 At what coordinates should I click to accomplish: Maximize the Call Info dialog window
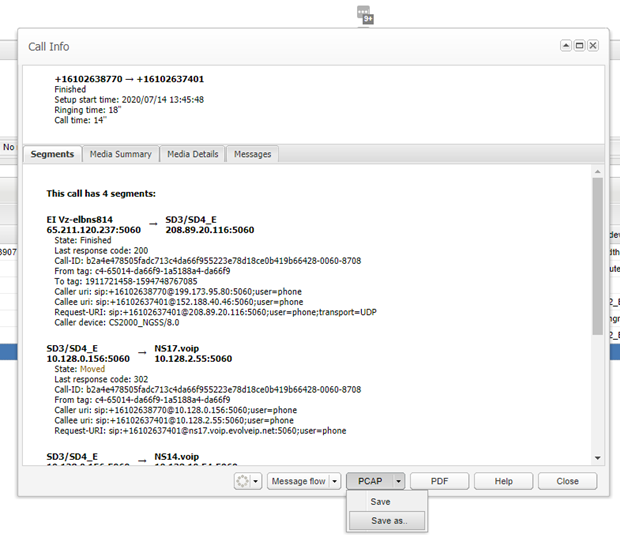(x=579, y=46)
